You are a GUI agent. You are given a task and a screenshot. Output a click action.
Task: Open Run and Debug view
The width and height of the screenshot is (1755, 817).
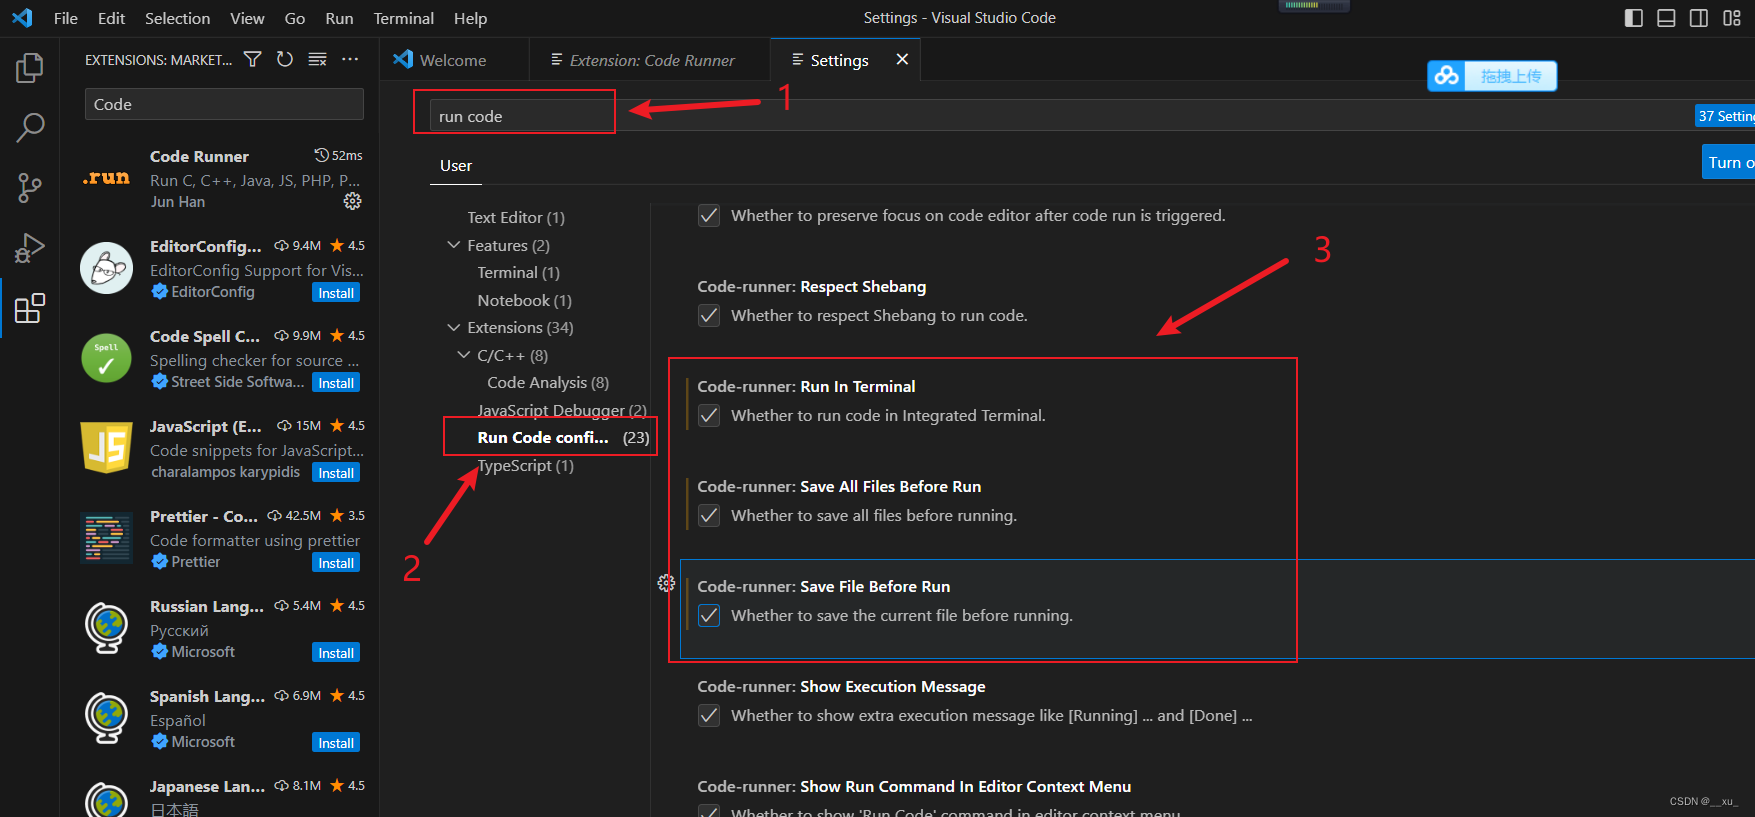[30, 247]
